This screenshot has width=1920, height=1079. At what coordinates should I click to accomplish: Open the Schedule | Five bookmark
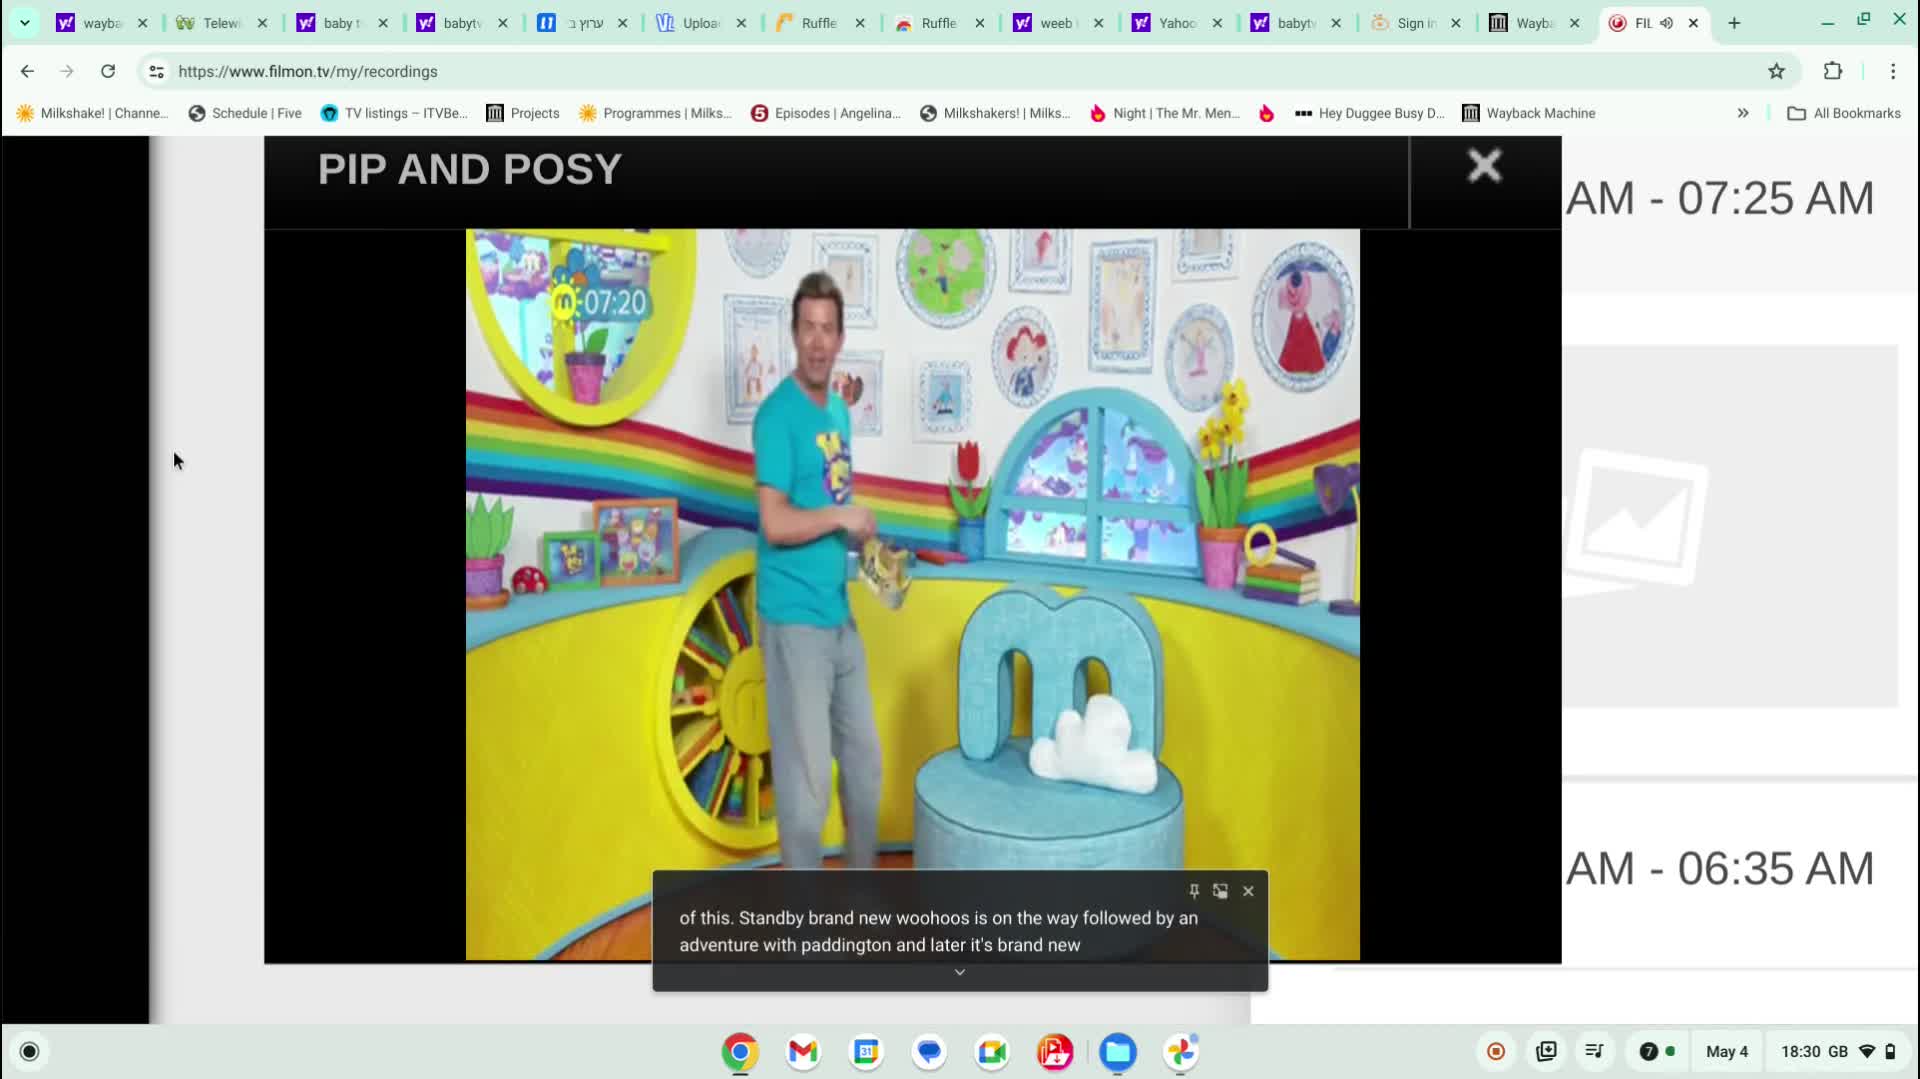tap(245, 113)
